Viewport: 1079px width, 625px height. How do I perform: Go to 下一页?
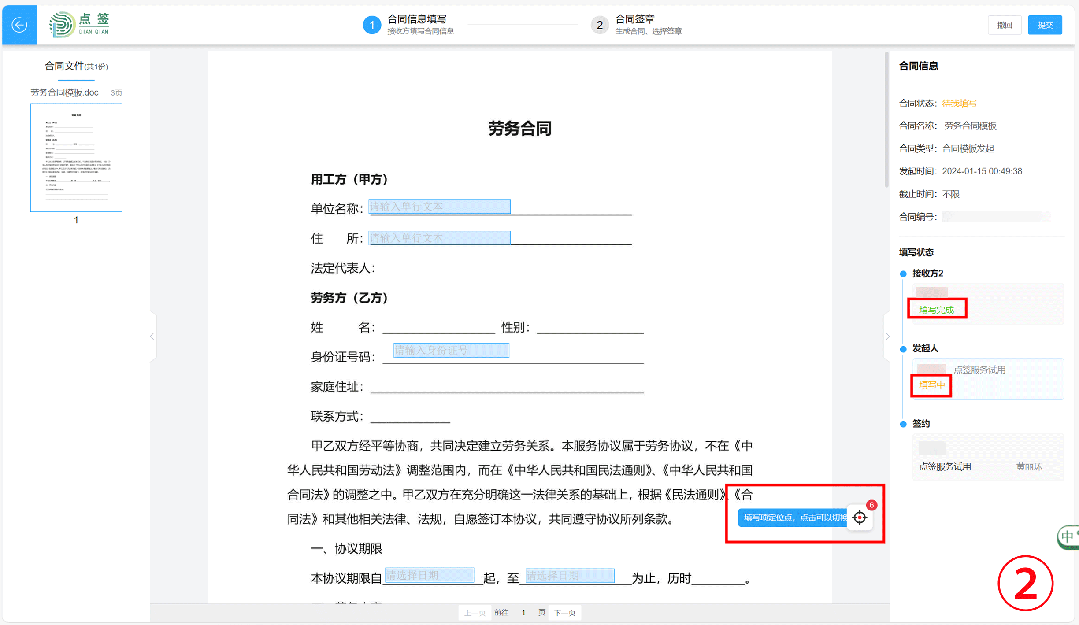565,613
